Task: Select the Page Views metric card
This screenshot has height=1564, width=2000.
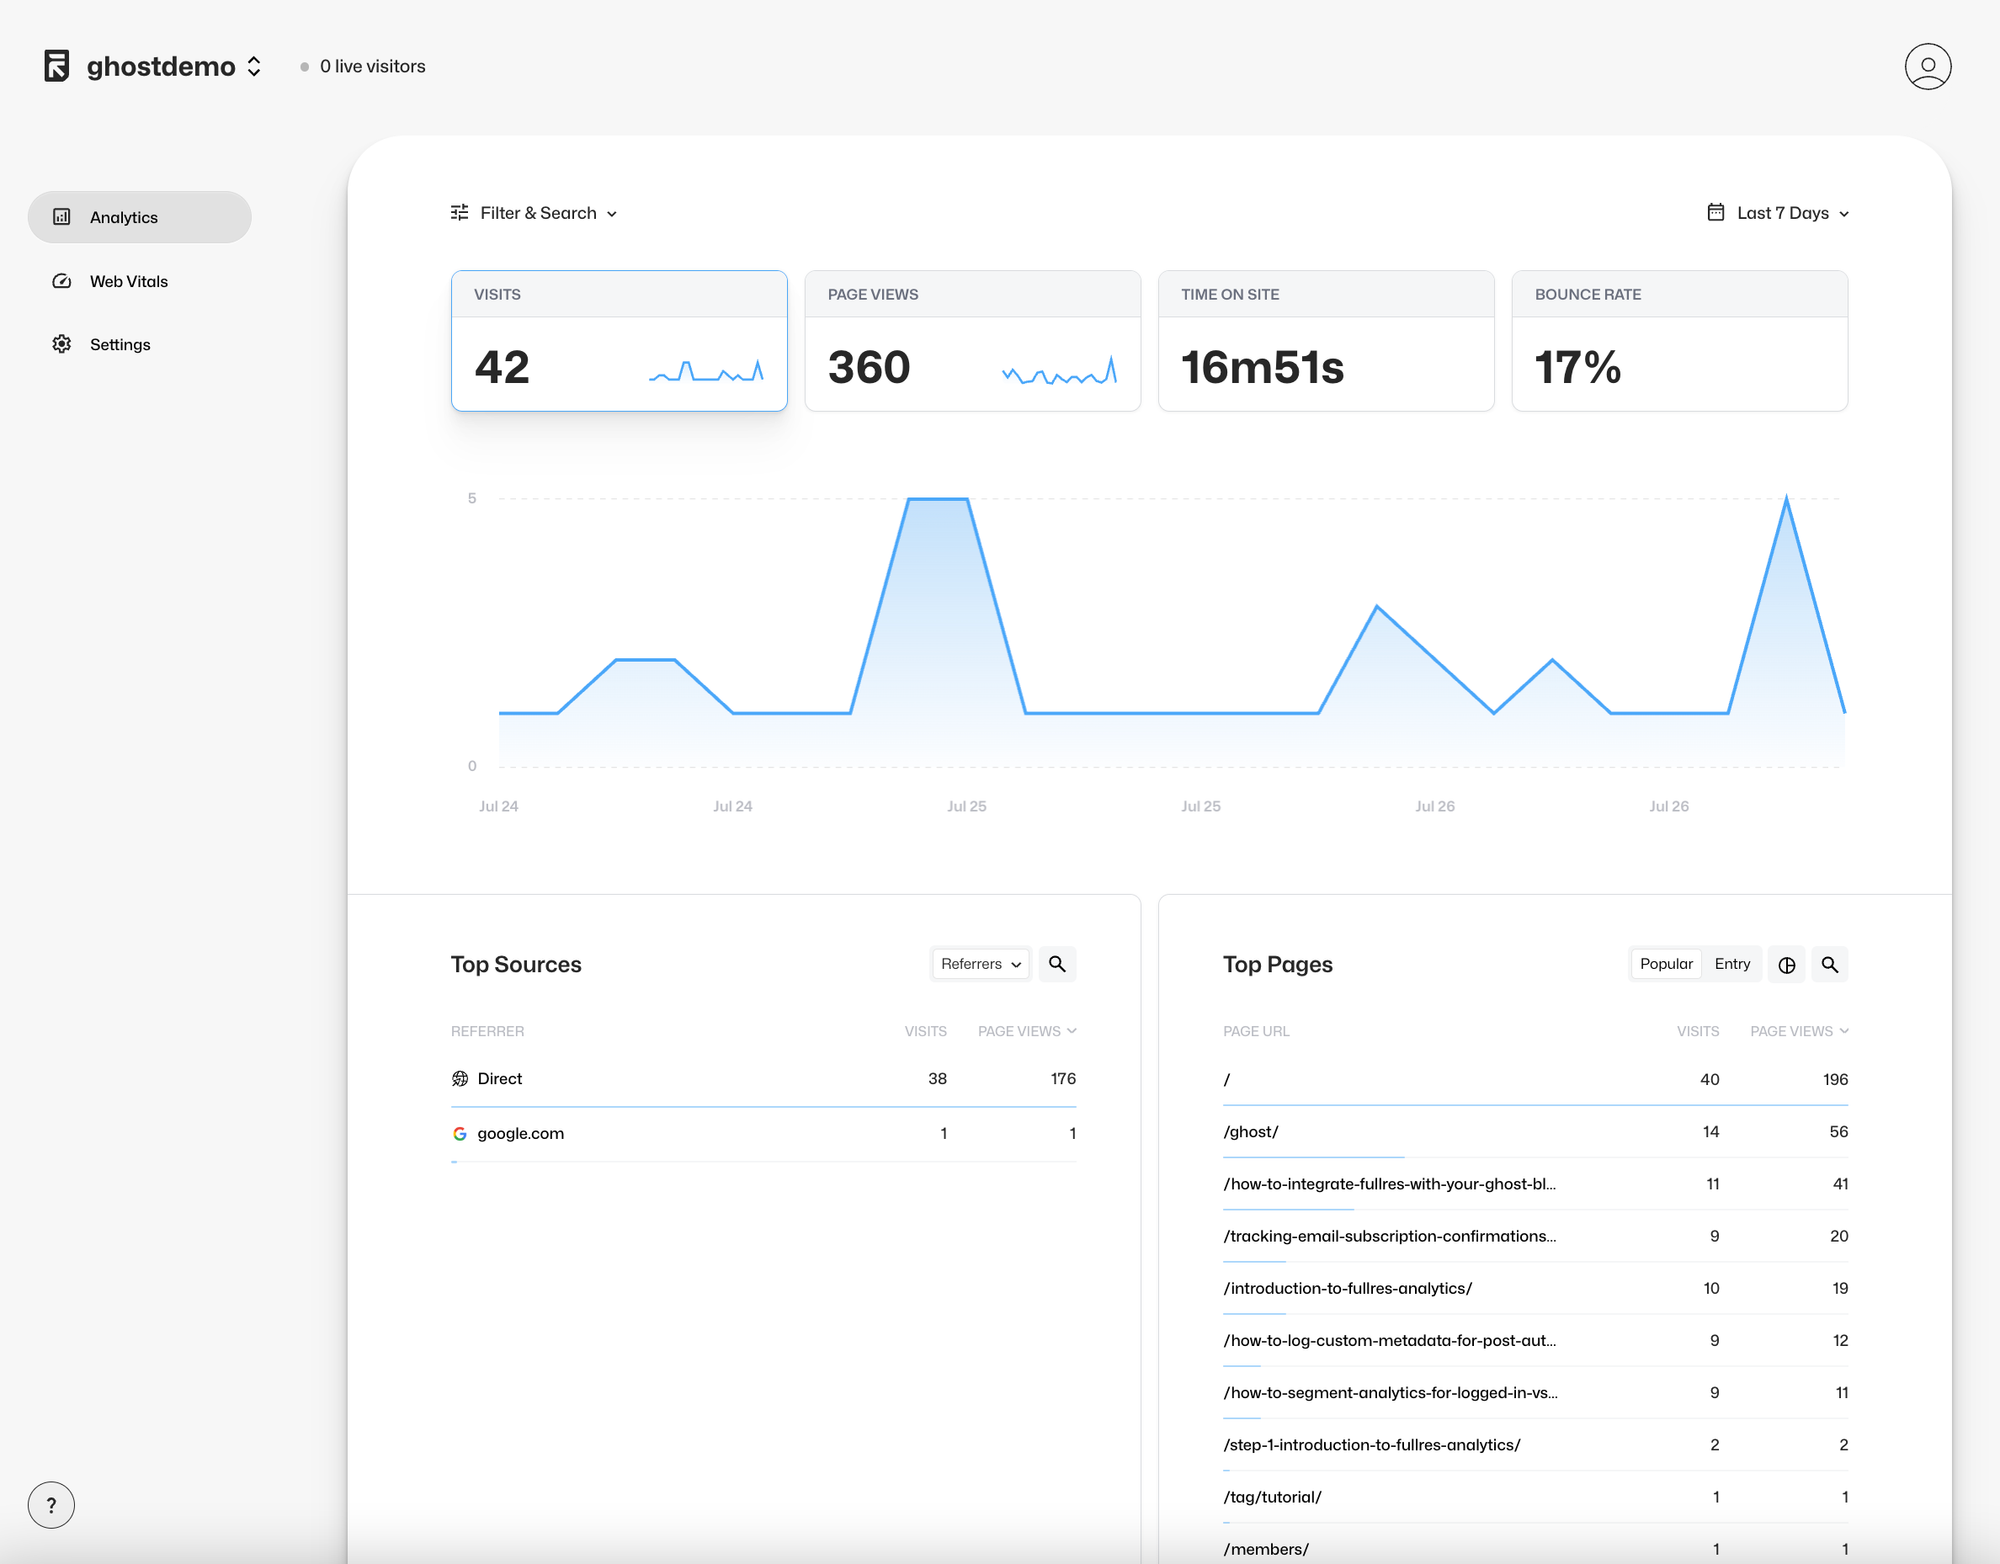Action: [972, 341]
